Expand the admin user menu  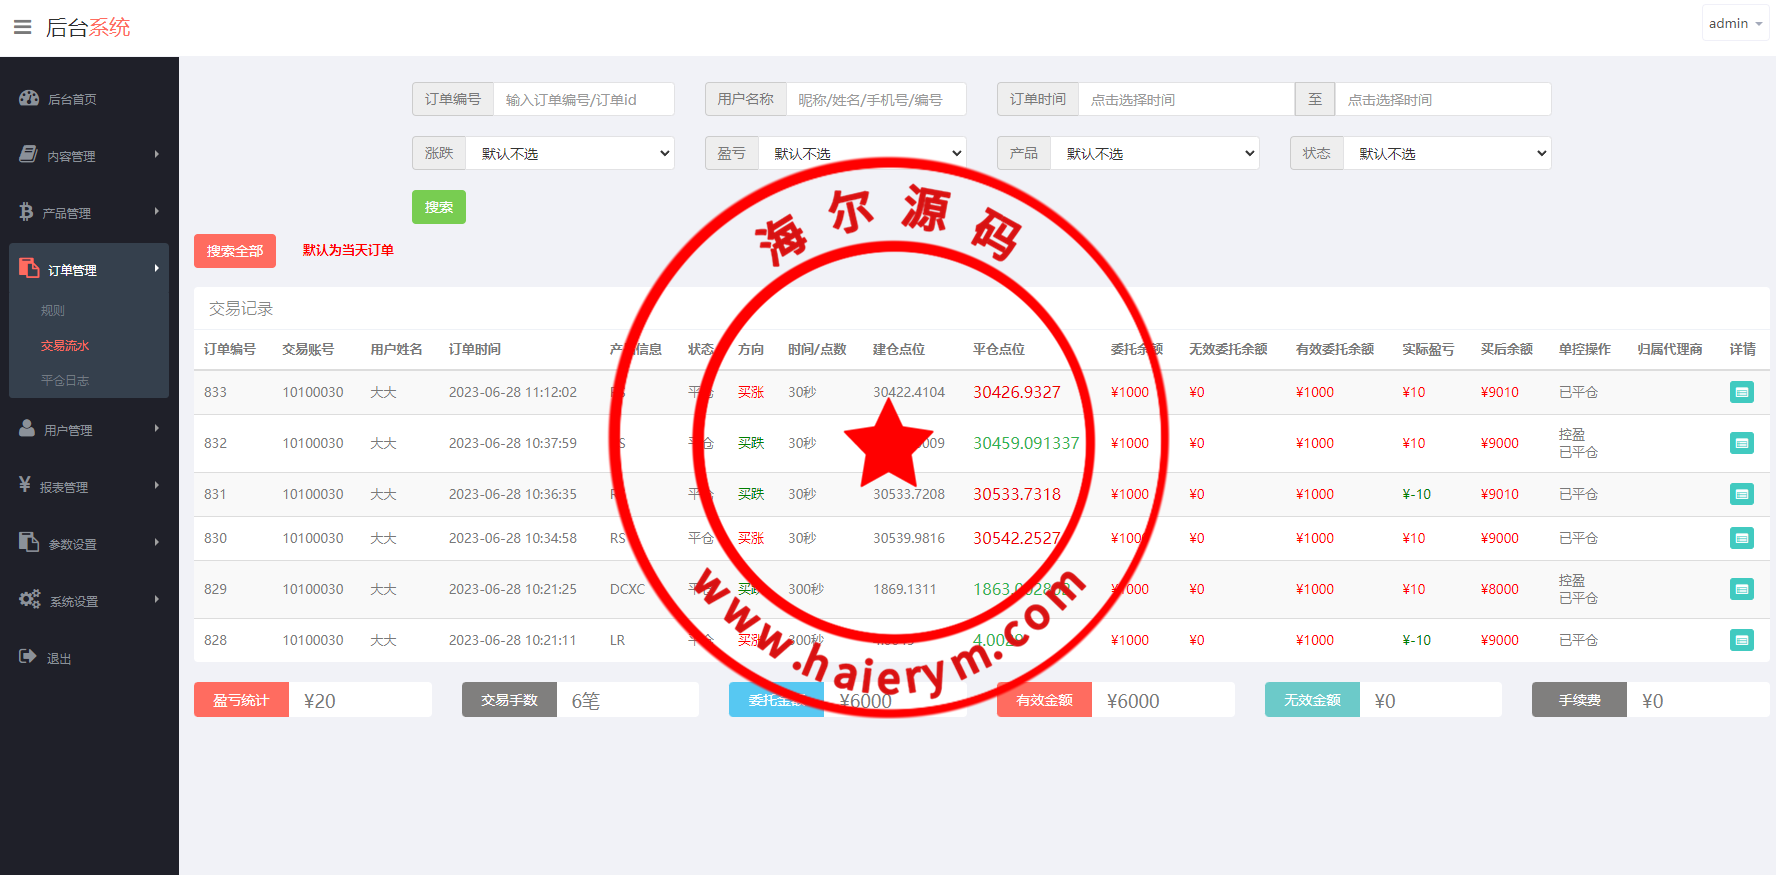[1735, 23]
